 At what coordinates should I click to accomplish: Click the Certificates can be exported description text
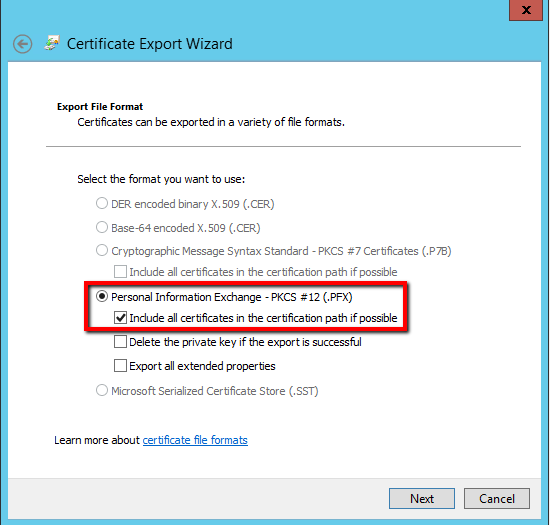point(211,122)
